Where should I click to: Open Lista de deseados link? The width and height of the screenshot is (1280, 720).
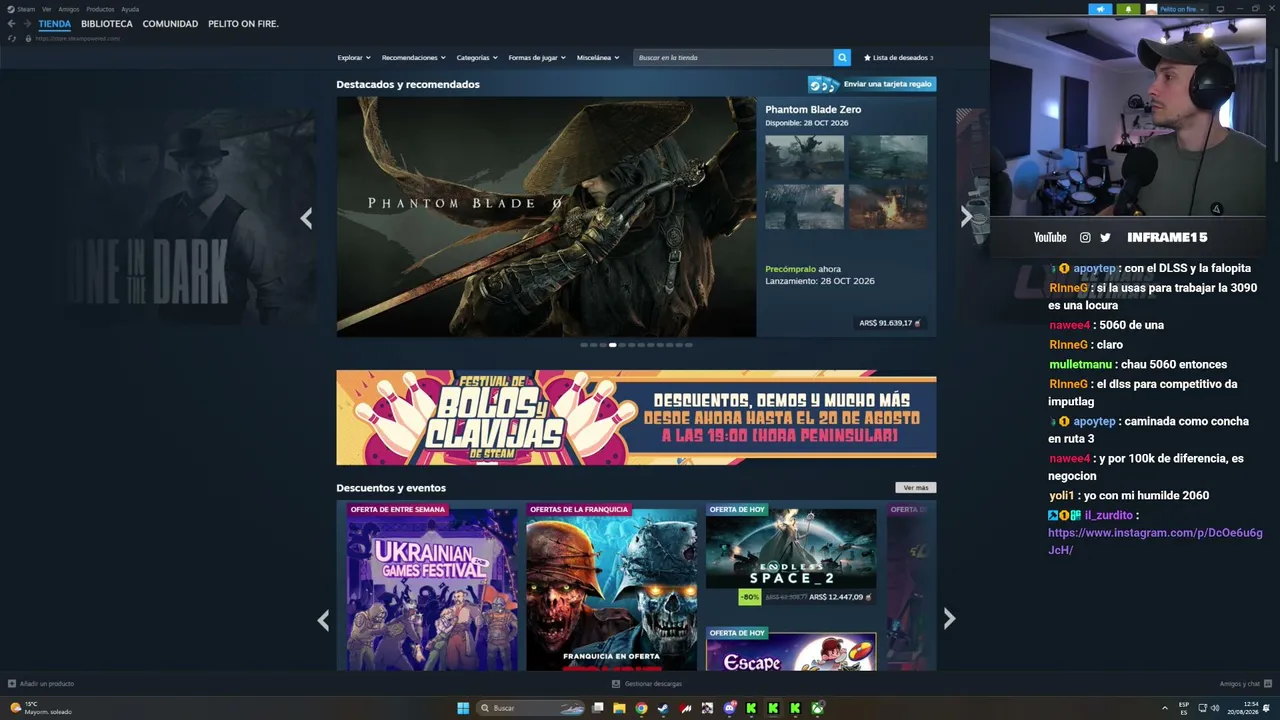(x=898, y=58)
